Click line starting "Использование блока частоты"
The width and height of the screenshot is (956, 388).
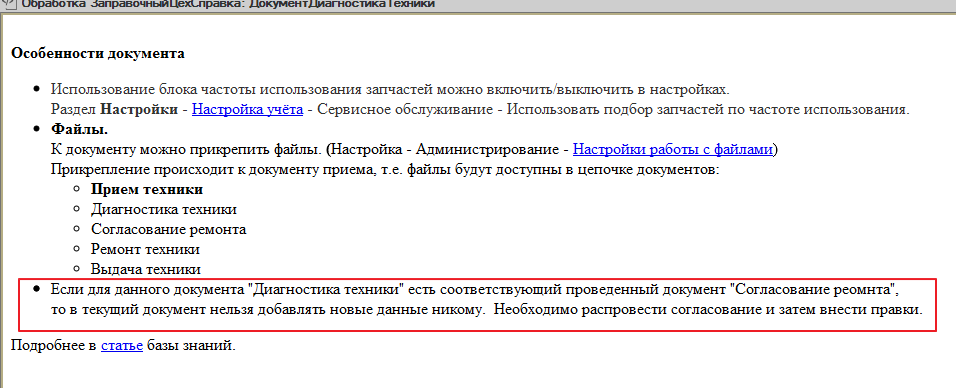click(390, 90)
